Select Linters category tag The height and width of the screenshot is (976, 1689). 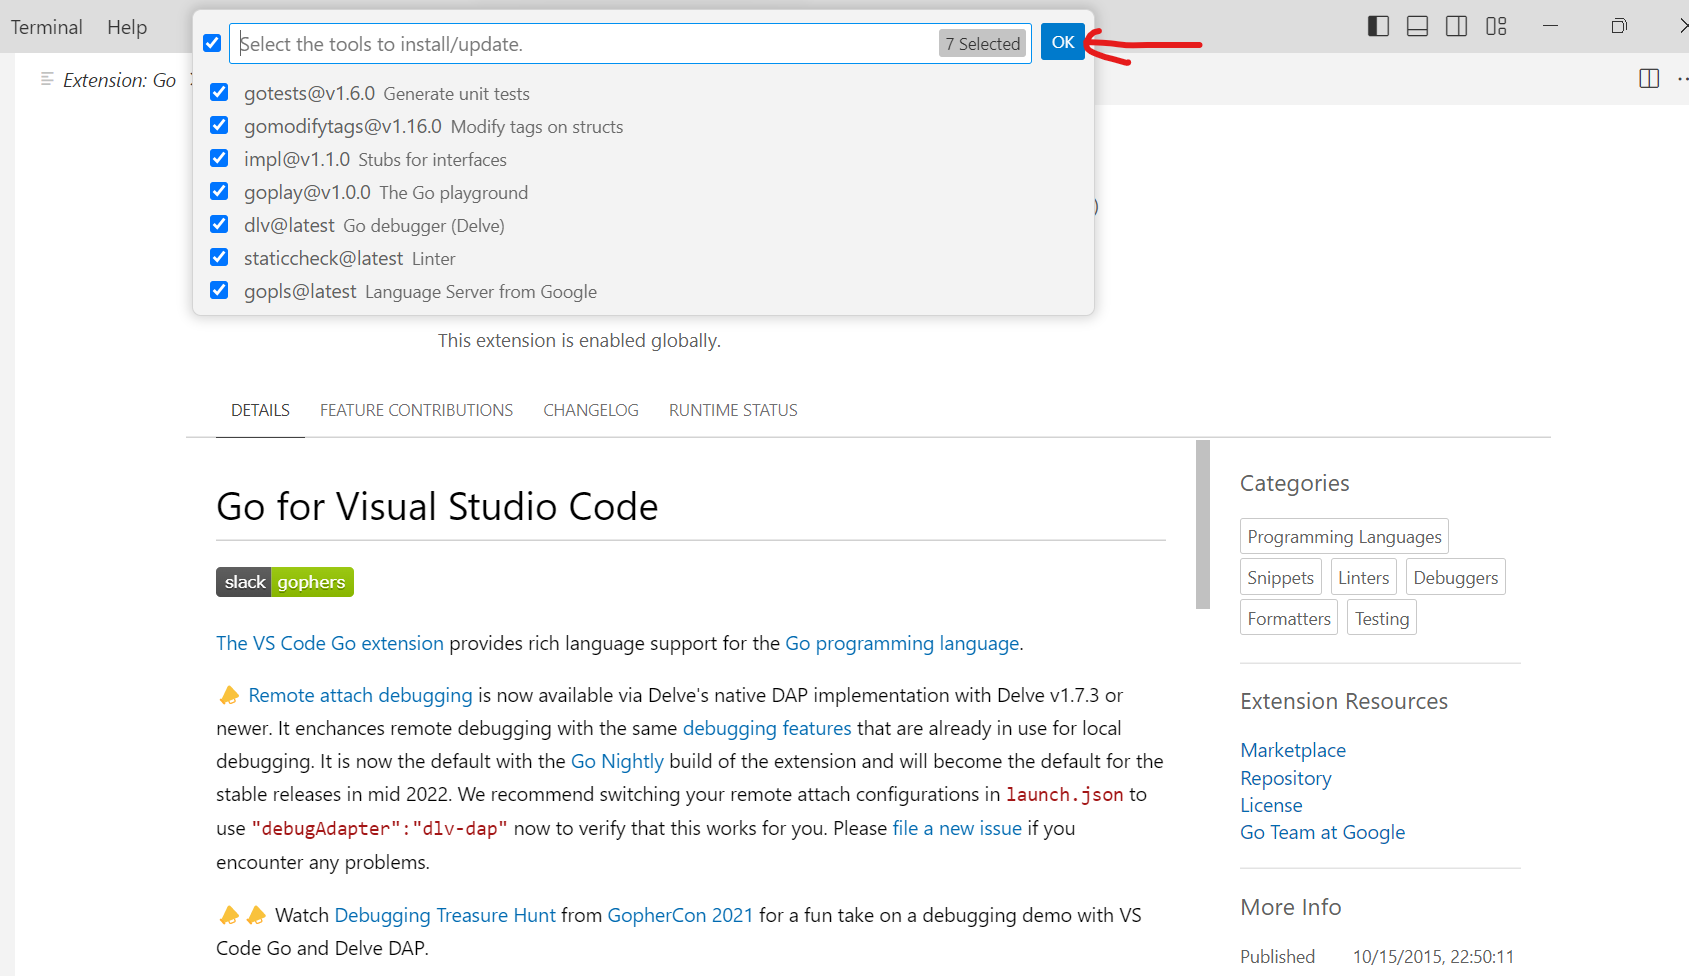[1363, 577]
